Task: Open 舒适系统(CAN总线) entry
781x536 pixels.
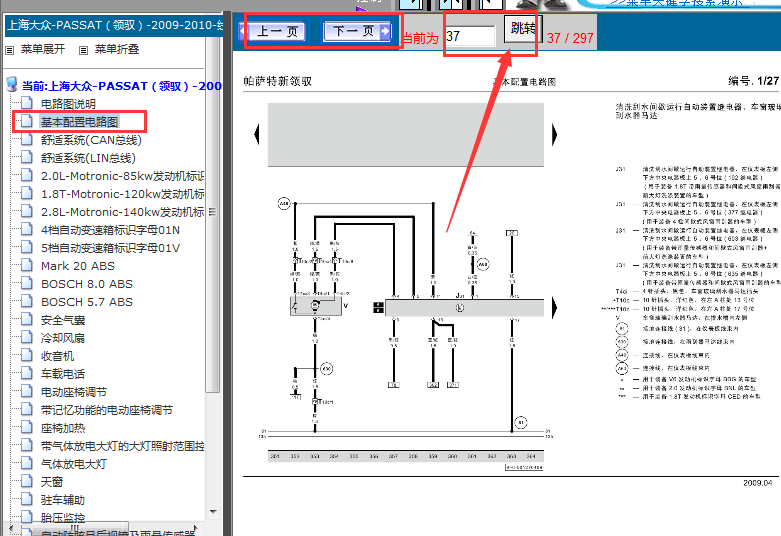Action: pyautogui.click(x=91, y=140)
